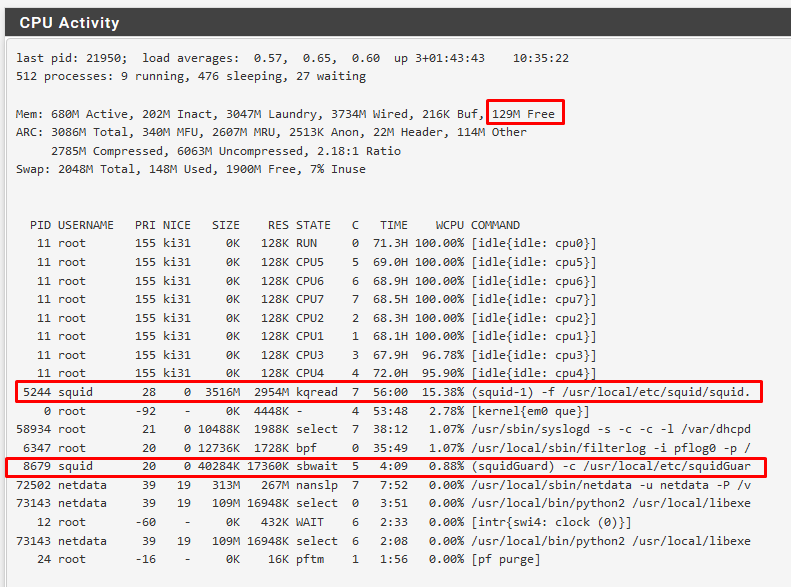Click the STATE column header
Screen dimensions: 791x587
[x=313, y=225]
